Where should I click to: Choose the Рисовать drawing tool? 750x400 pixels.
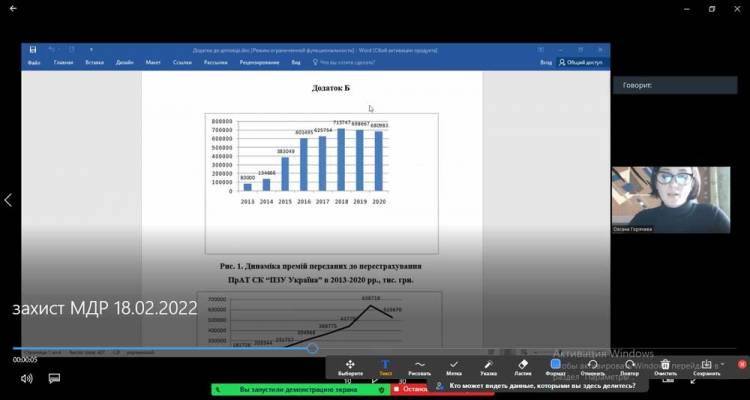419,367
